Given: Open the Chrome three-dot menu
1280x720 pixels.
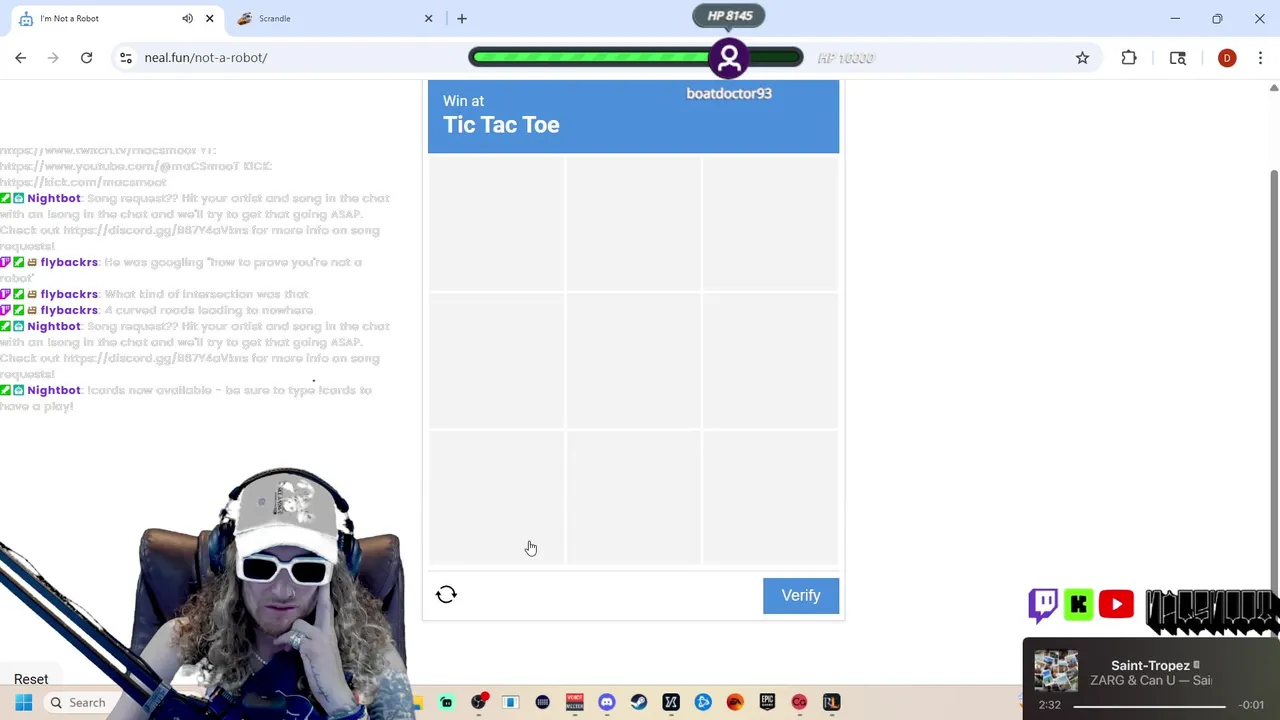Looking at the screenshot, I should (1260, 58).
